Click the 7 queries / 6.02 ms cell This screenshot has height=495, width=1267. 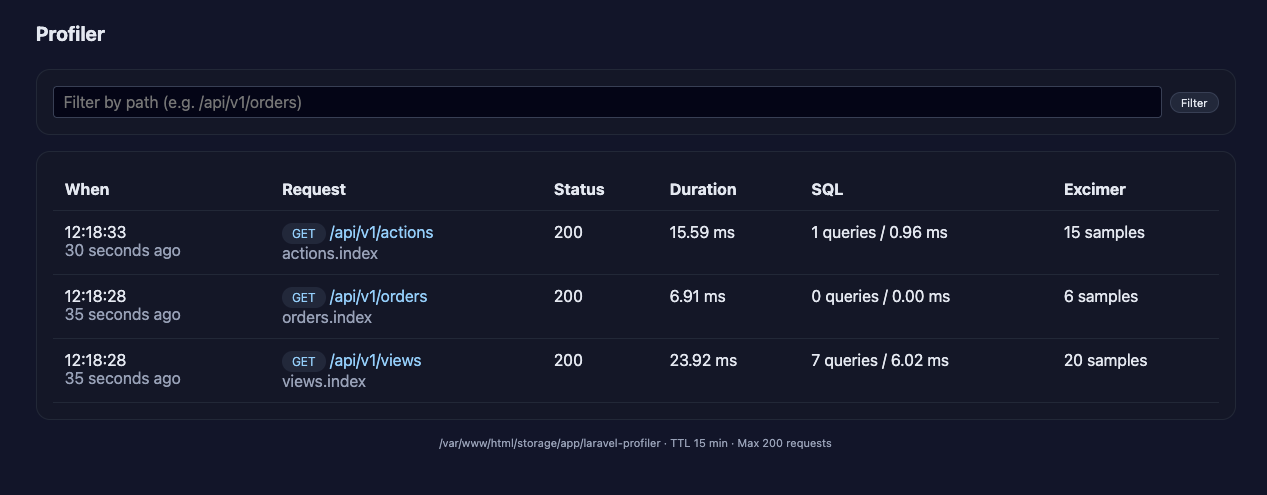pos(880,360)
